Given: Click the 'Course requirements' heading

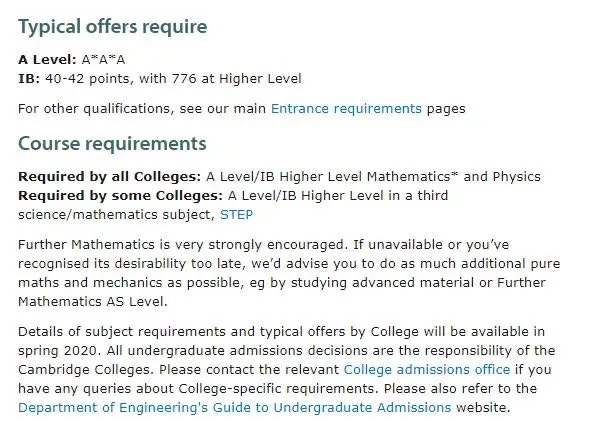Looking at the screenshot, I should (112, 144).
